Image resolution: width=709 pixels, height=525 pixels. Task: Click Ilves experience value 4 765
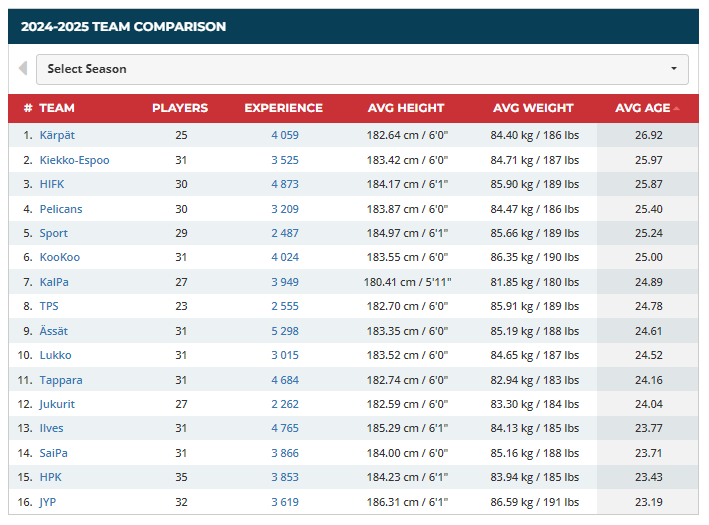285,428
